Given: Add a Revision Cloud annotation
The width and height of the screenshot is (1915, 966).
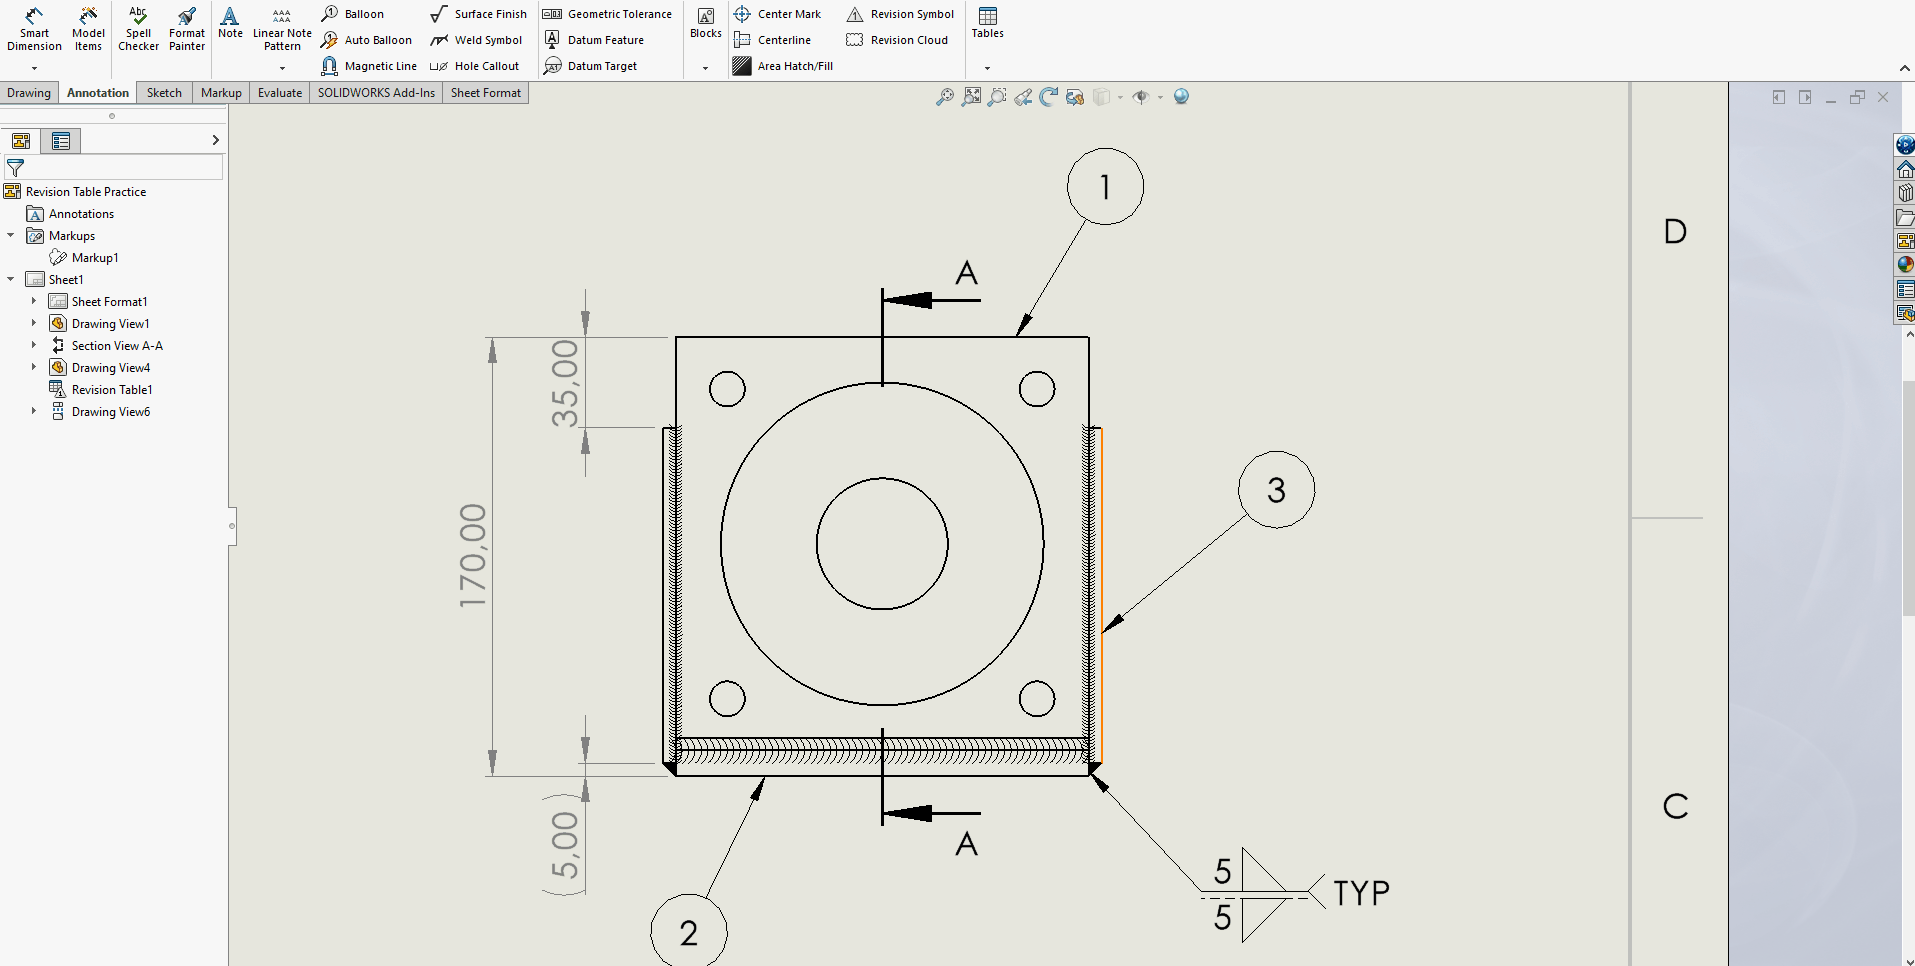Looking at the screenshot, I should coord(897,40).
